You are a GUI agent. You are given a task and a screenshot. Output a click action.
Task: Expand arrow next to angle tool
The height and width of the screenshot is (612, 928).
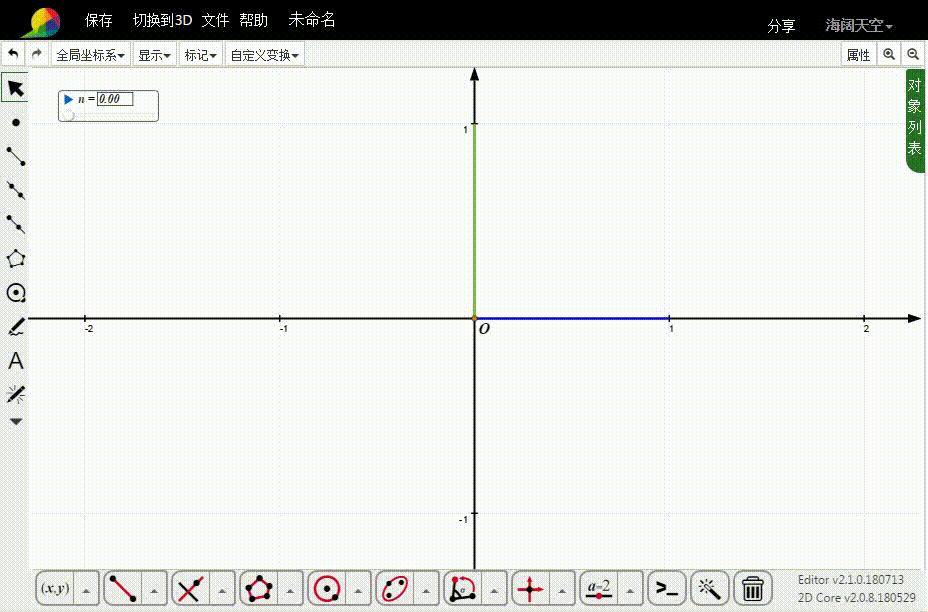pyautogui.click(x=495, y=590)
